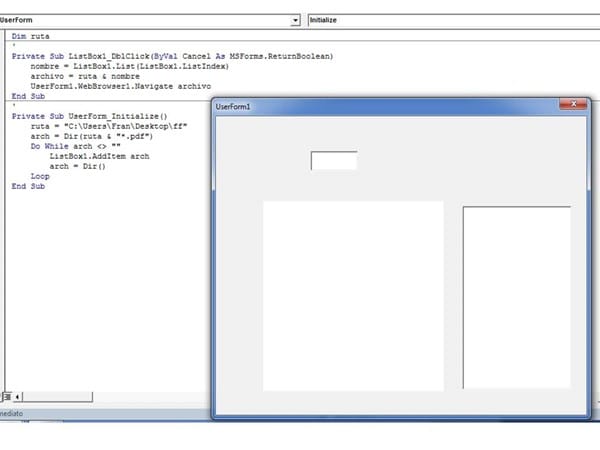Click the 'nombre = ListBox1.List' code line

pos(130,66)
